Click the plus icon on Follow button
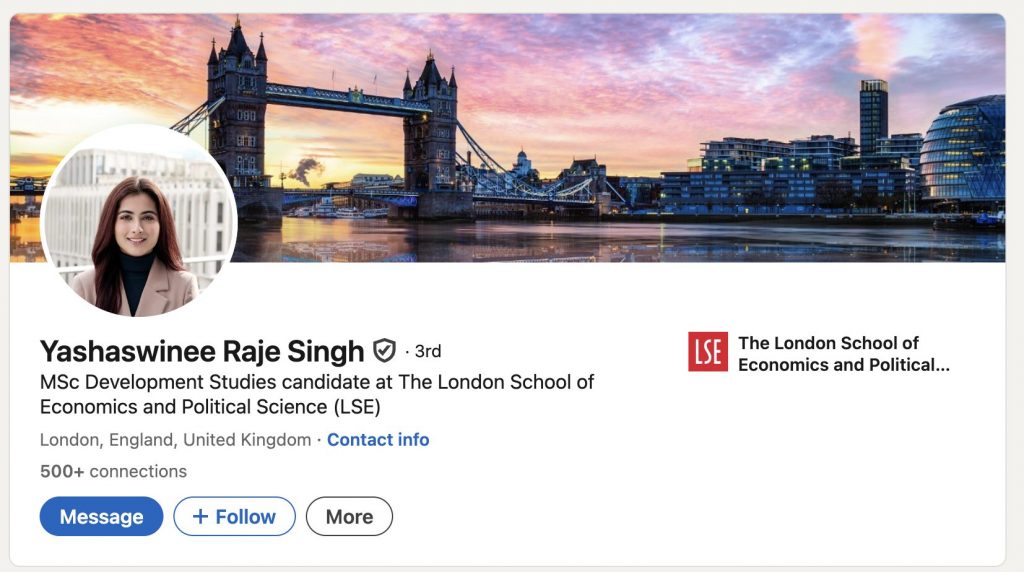1024x572 pixels. 200,516
